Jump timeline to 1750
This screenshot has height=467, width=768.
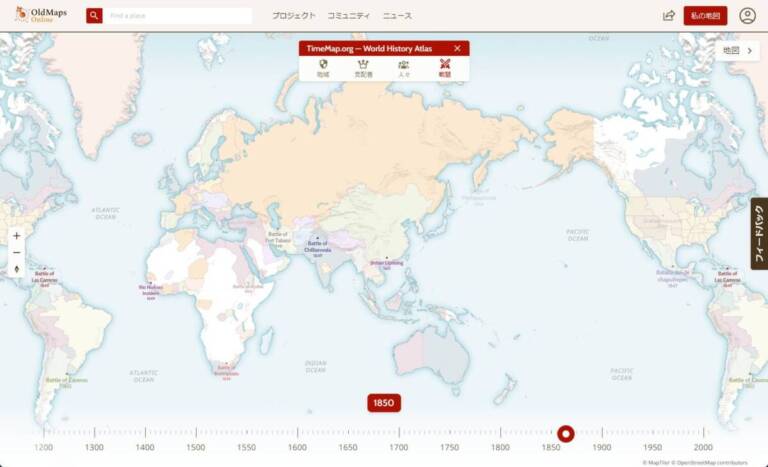(450, 447)
